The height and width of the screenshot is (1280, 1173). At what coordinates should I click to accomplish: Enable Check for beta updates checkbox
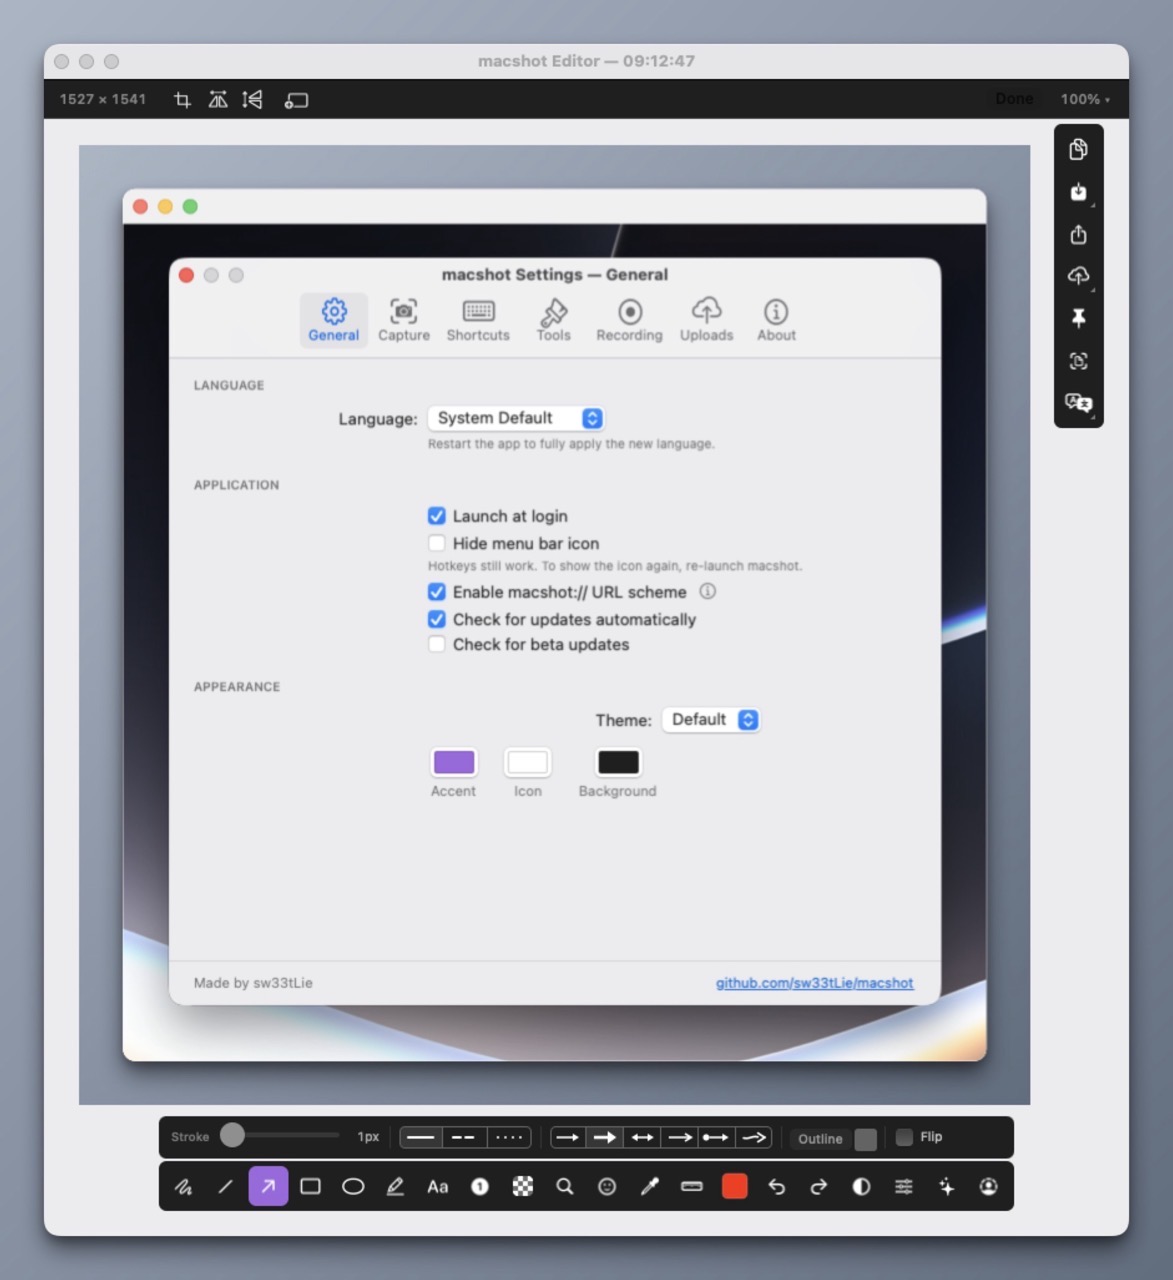(x=437, y=644)
